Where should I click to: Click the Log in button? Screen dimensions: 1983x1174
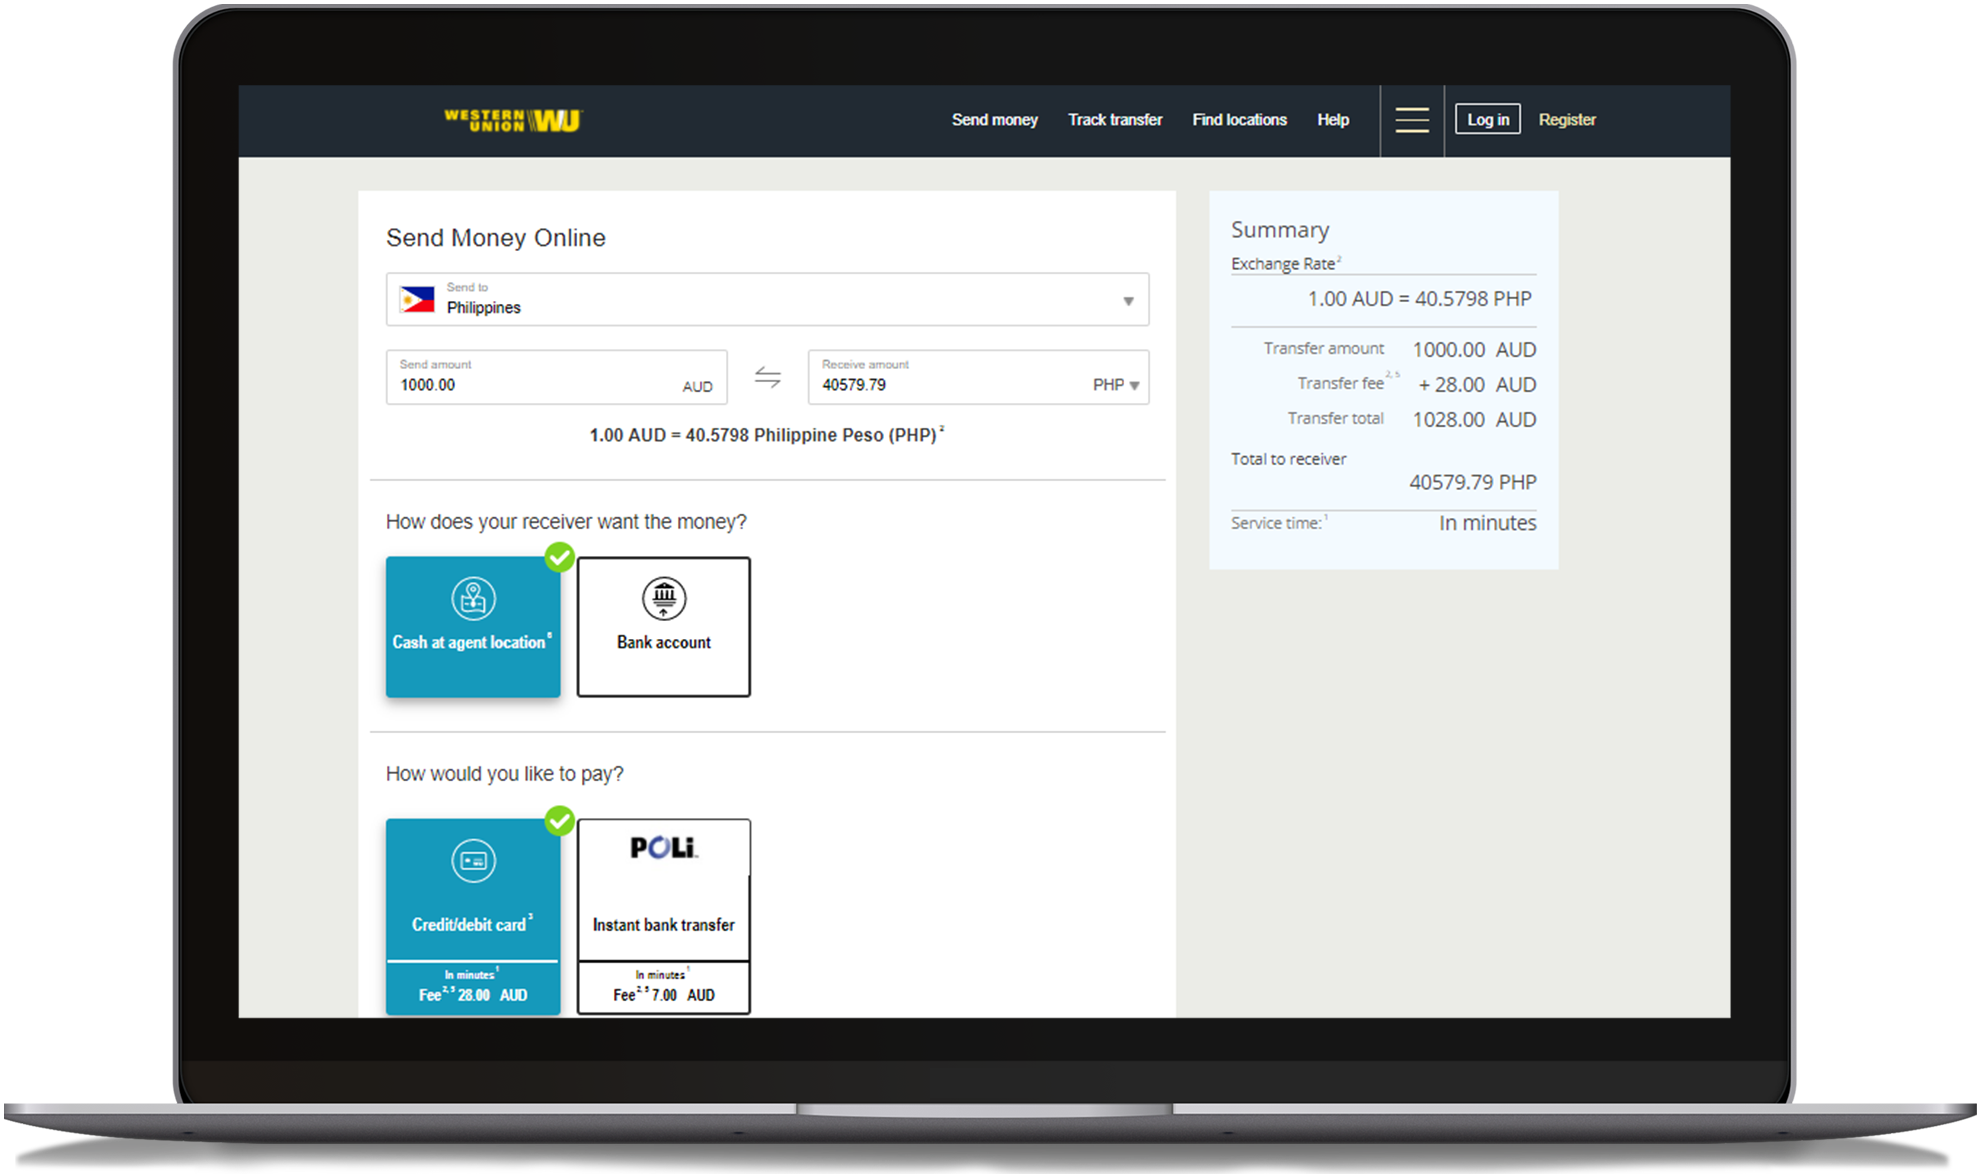click(x=1488, y=119)
